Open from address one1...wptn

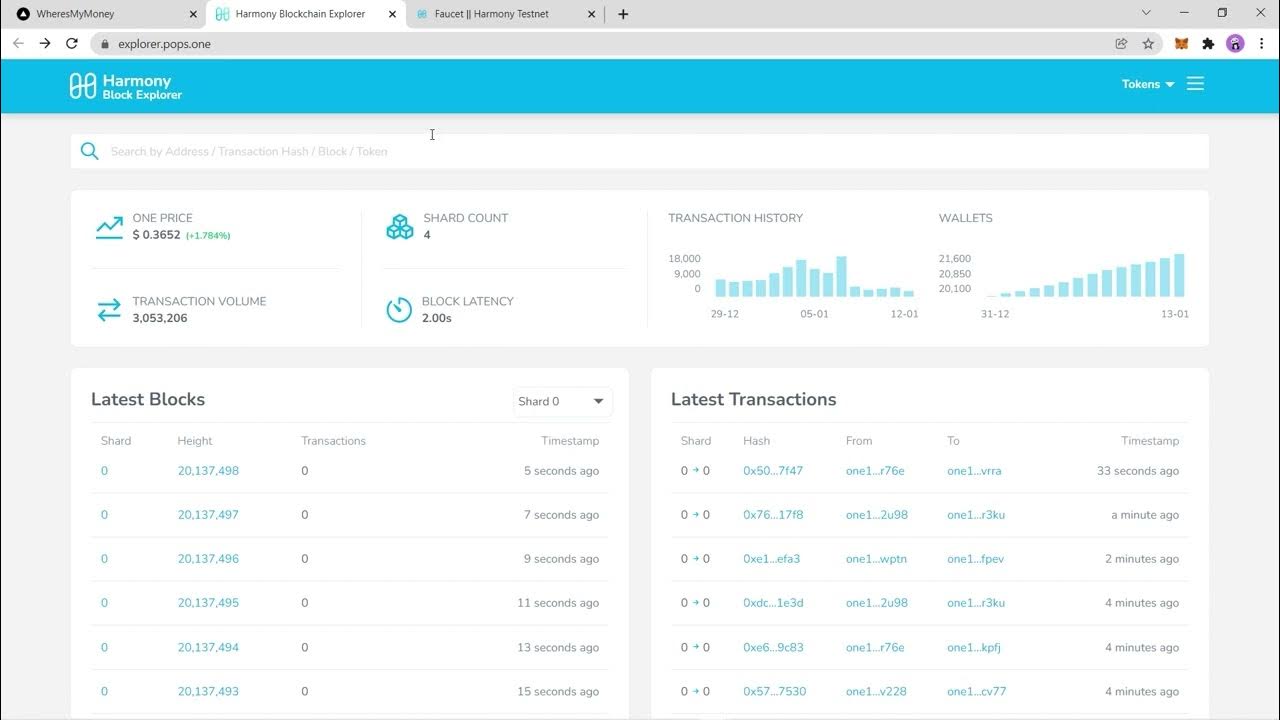(876, 559)
